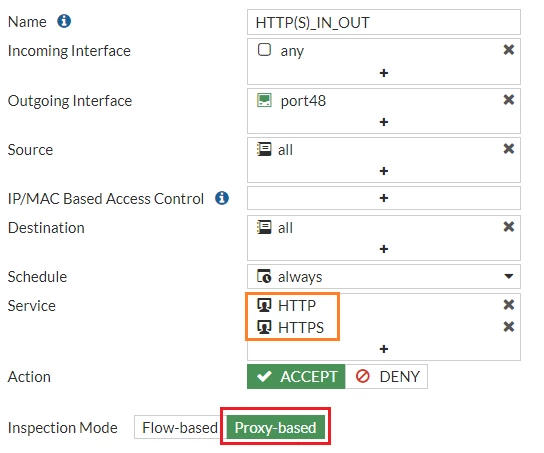Add a Source address with plus
The height and width of the screenshot is (453, 544).
(x=384, y=171)
